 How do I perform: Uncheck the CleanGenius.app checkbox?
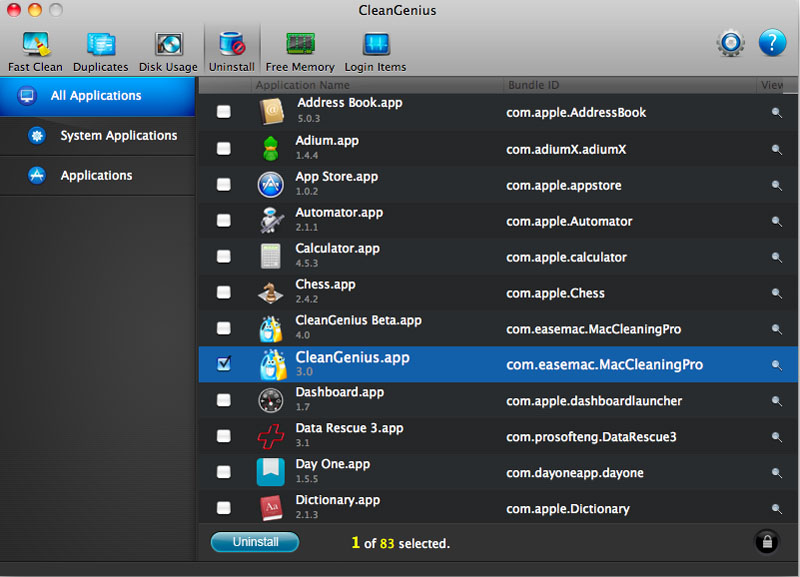point(223,364)
